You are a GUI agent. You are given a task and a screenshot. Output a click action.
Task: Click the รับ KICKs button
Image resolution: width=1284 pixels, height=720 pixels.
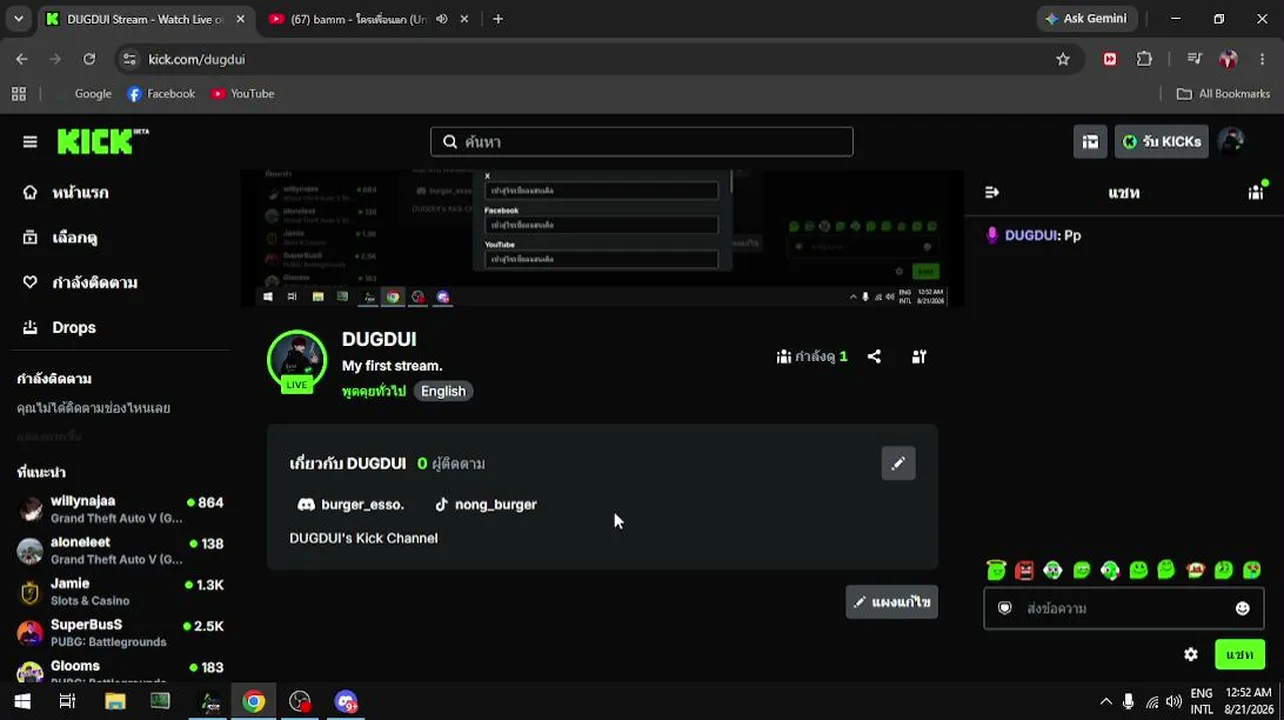coord(1162,142)
